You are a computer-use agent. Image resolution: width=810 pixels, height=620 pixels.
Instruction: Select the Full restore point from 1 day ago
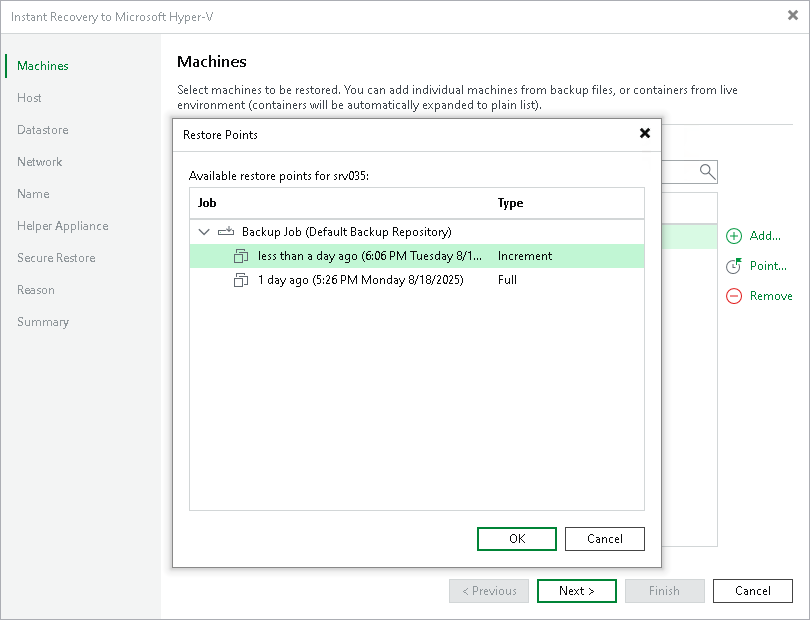(x=350, y=280)
